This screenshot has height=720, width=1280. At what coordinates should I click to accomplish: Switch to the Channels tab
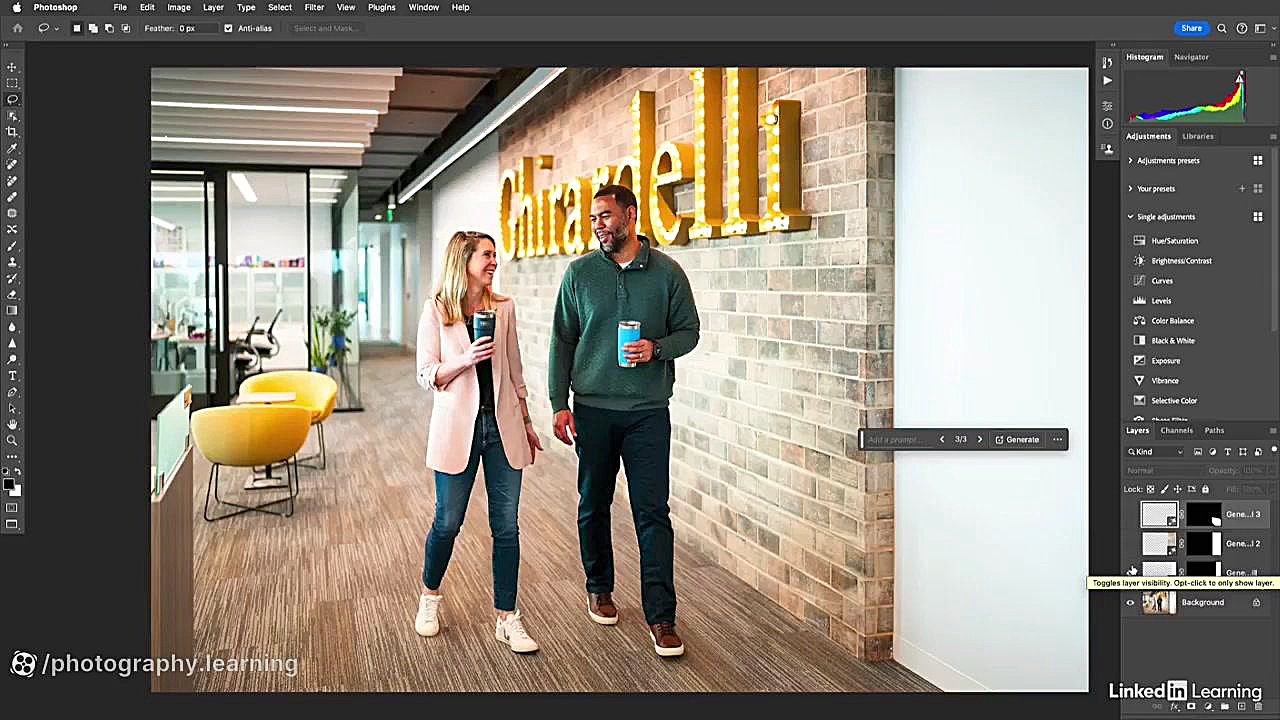[1176, 430]
